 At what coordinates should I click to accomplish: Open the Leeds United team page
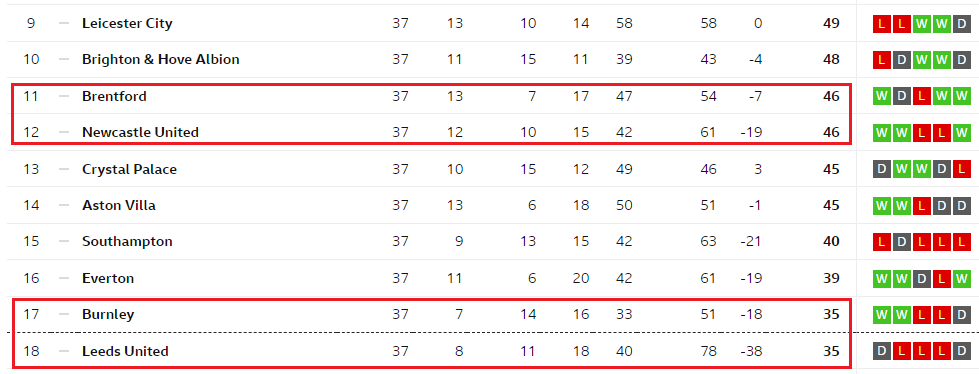pyautogui.click(x=125, y=352)
